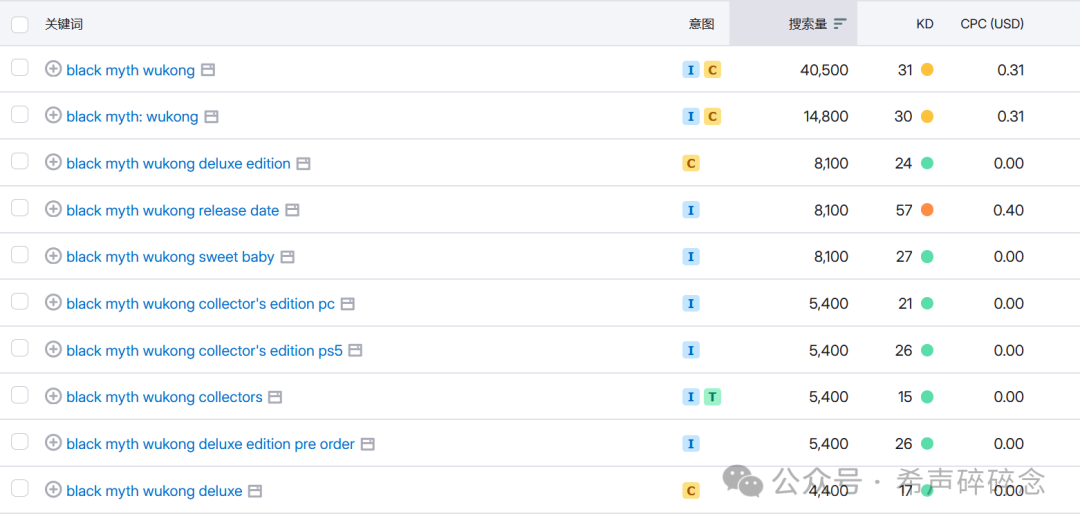
Task: Tick checkbox for 'black myth wukong deluxe edition'
Action: (x=20, y=161)
